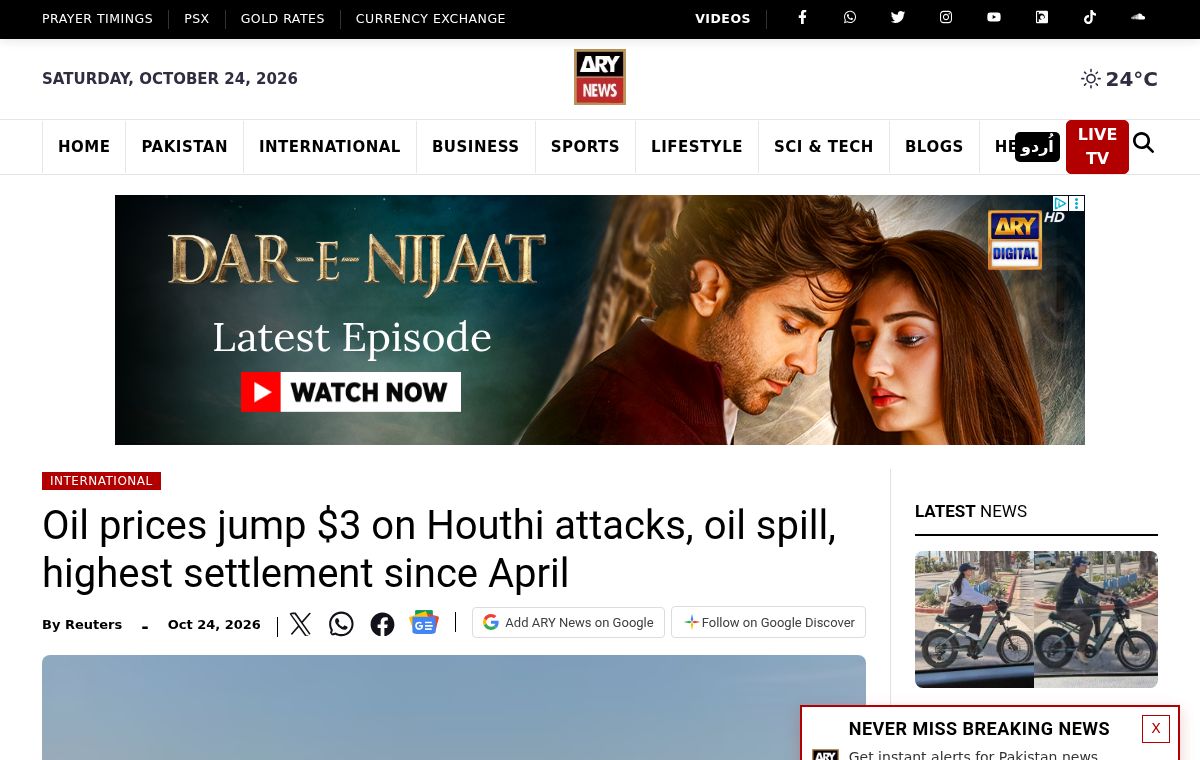Screen dimensions: 1200x760
Task: Open the Google News share icon
Action: 424,623
